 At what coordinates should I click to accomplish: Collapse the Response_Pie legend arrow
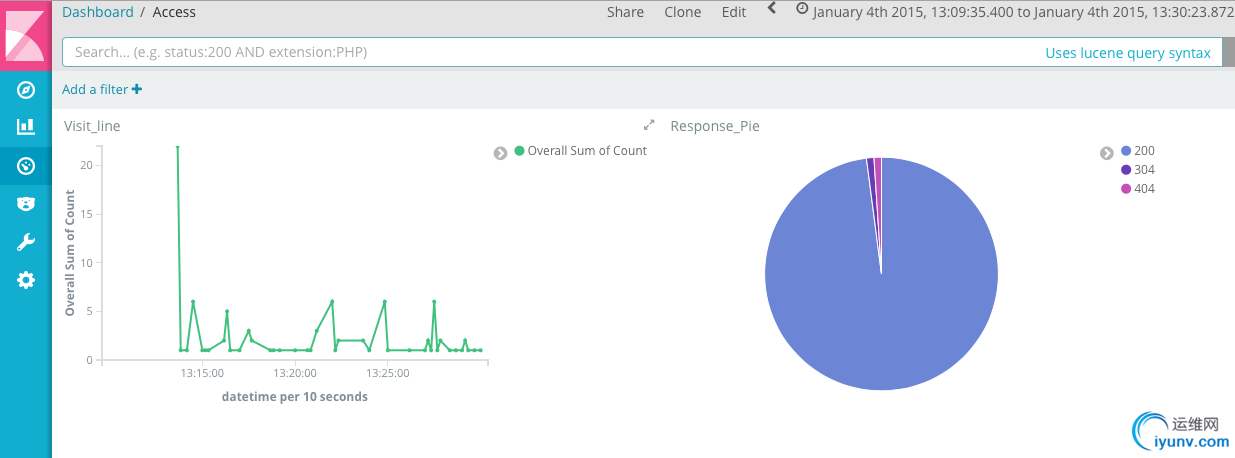tap(1106, 153)
